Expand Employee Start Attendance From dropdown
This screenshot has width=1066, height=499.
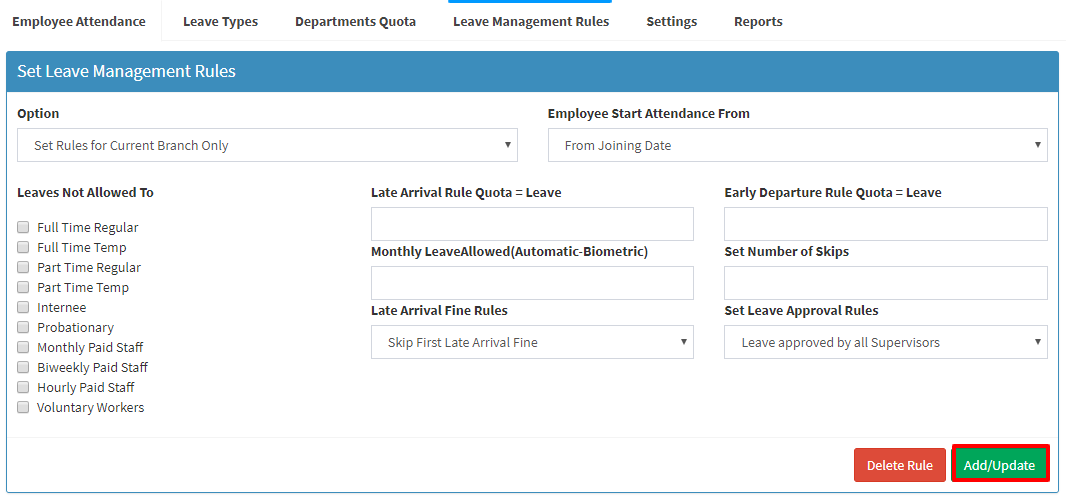pyautogui.click(x=797, y=145)
